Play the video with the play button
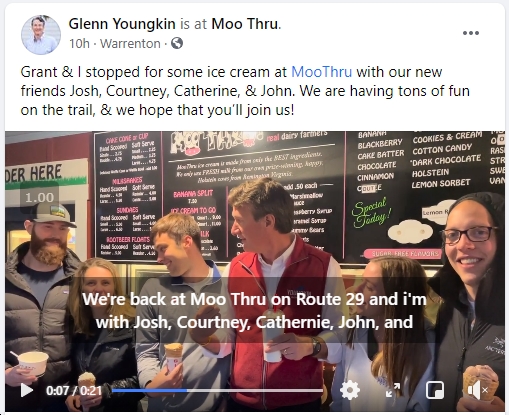The width and height of the screenshot is (509, 415). 26,390
